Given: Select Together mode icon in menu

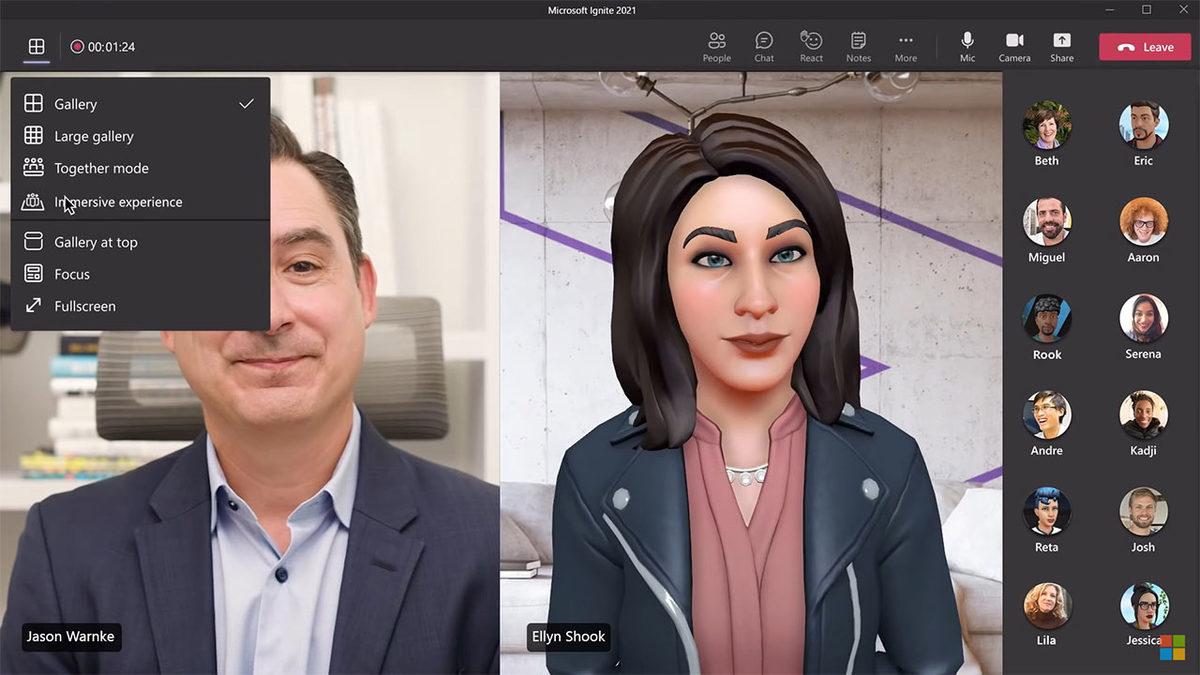Looking at the screenshot, I should pos(34,168).
